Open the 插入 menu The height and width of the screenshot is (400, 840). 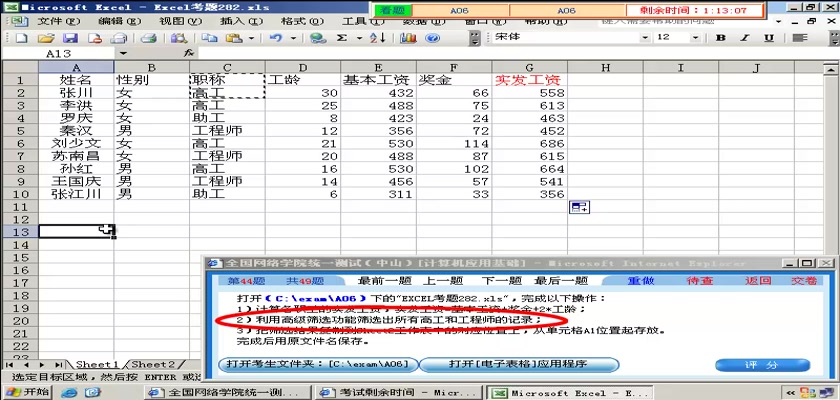(242, 21)
